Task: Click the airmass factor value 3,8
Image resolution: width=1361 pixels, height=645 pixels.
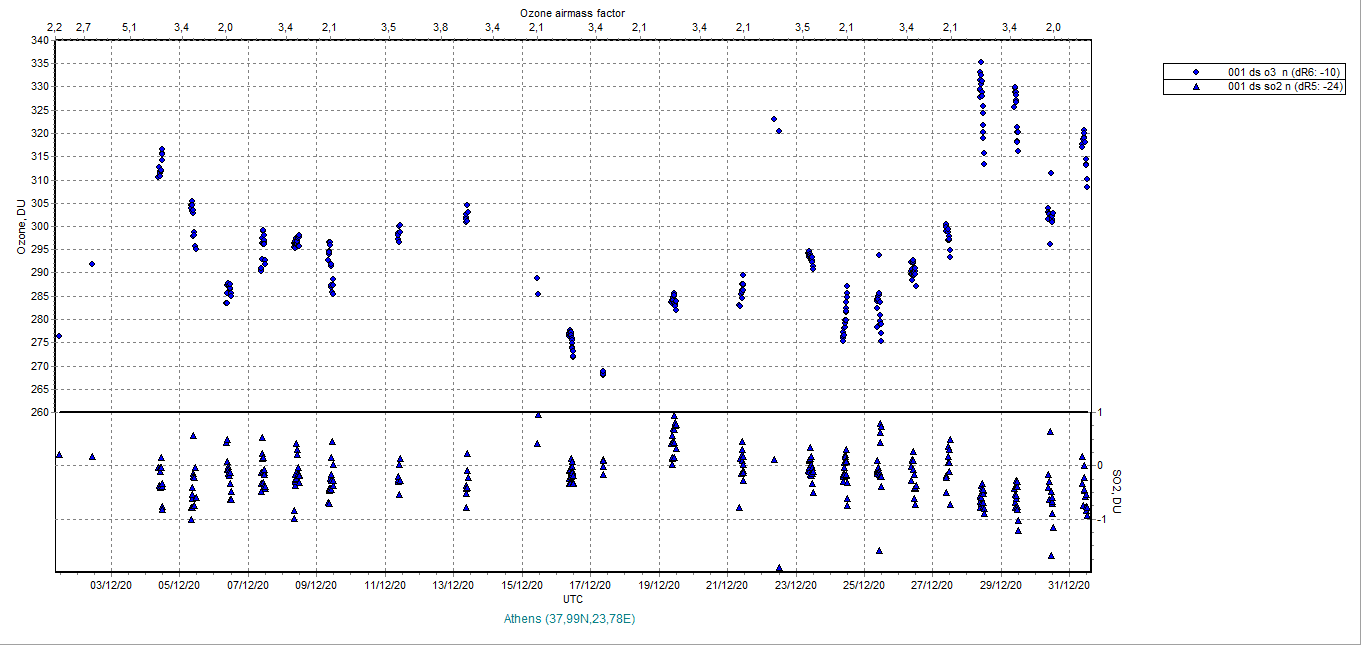Action: click(x=440, y=27)
